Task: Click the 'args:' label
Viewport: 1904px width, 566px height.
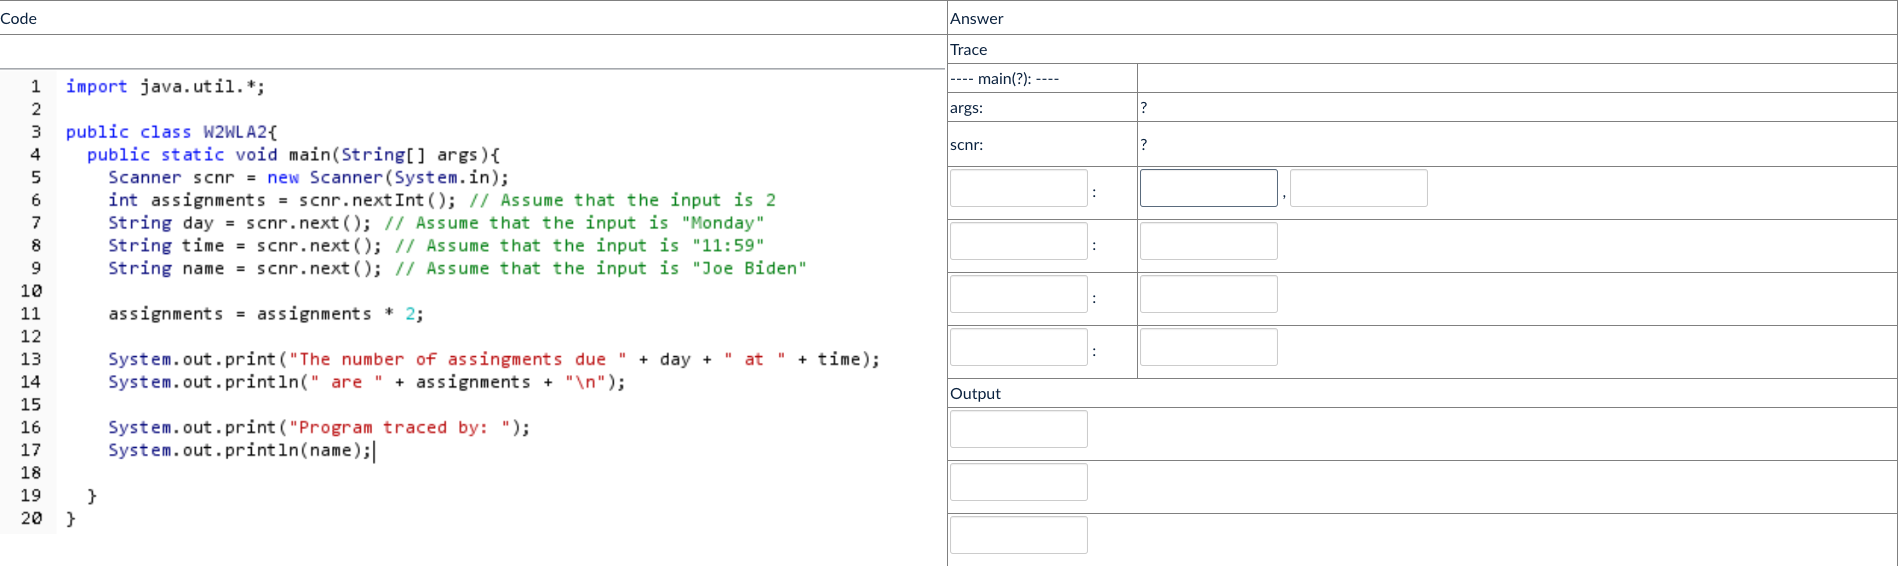Action: pyautogui.click(x=966, y=107)
